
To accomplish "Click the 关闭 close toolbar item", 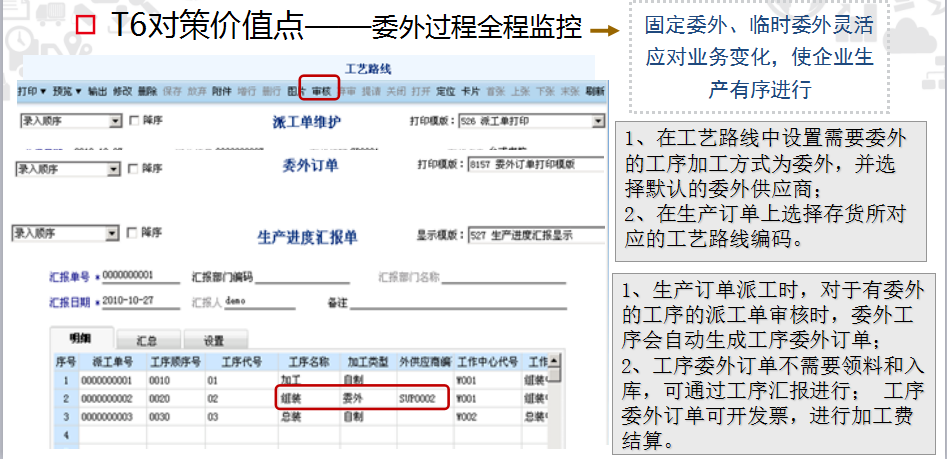I will tap(396, 92).
